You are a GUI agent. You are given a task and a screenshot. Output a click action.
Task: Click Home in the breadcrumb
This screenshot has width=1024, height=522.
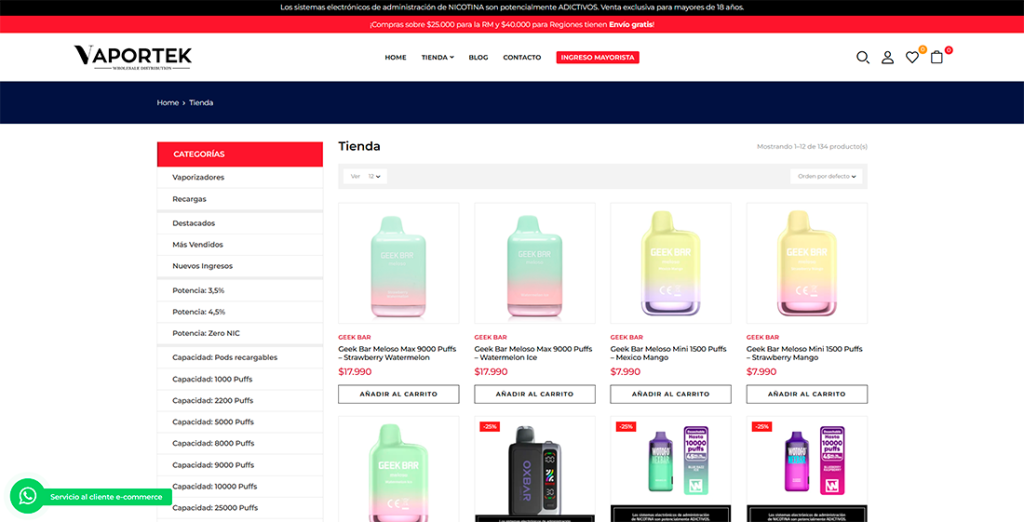(x=167, y=103)
